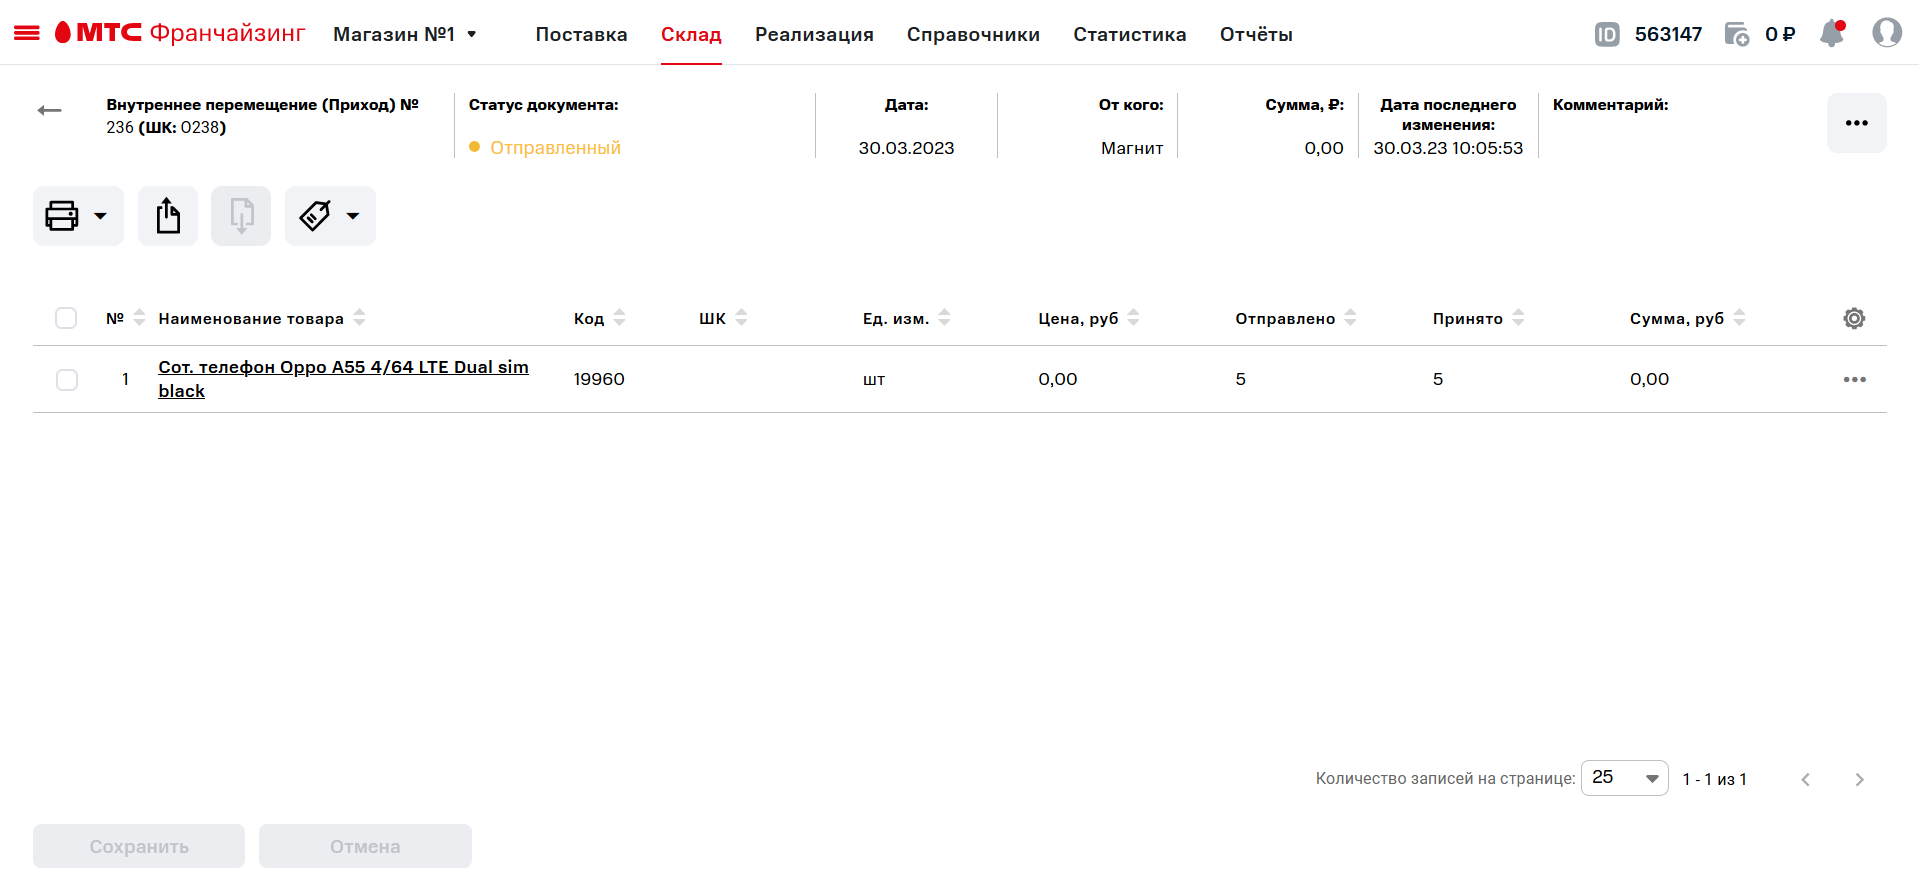The width and height of the screenshot is (1919, 894).
Task: Open the hamburger main menu
Action: tap(27, 33)
